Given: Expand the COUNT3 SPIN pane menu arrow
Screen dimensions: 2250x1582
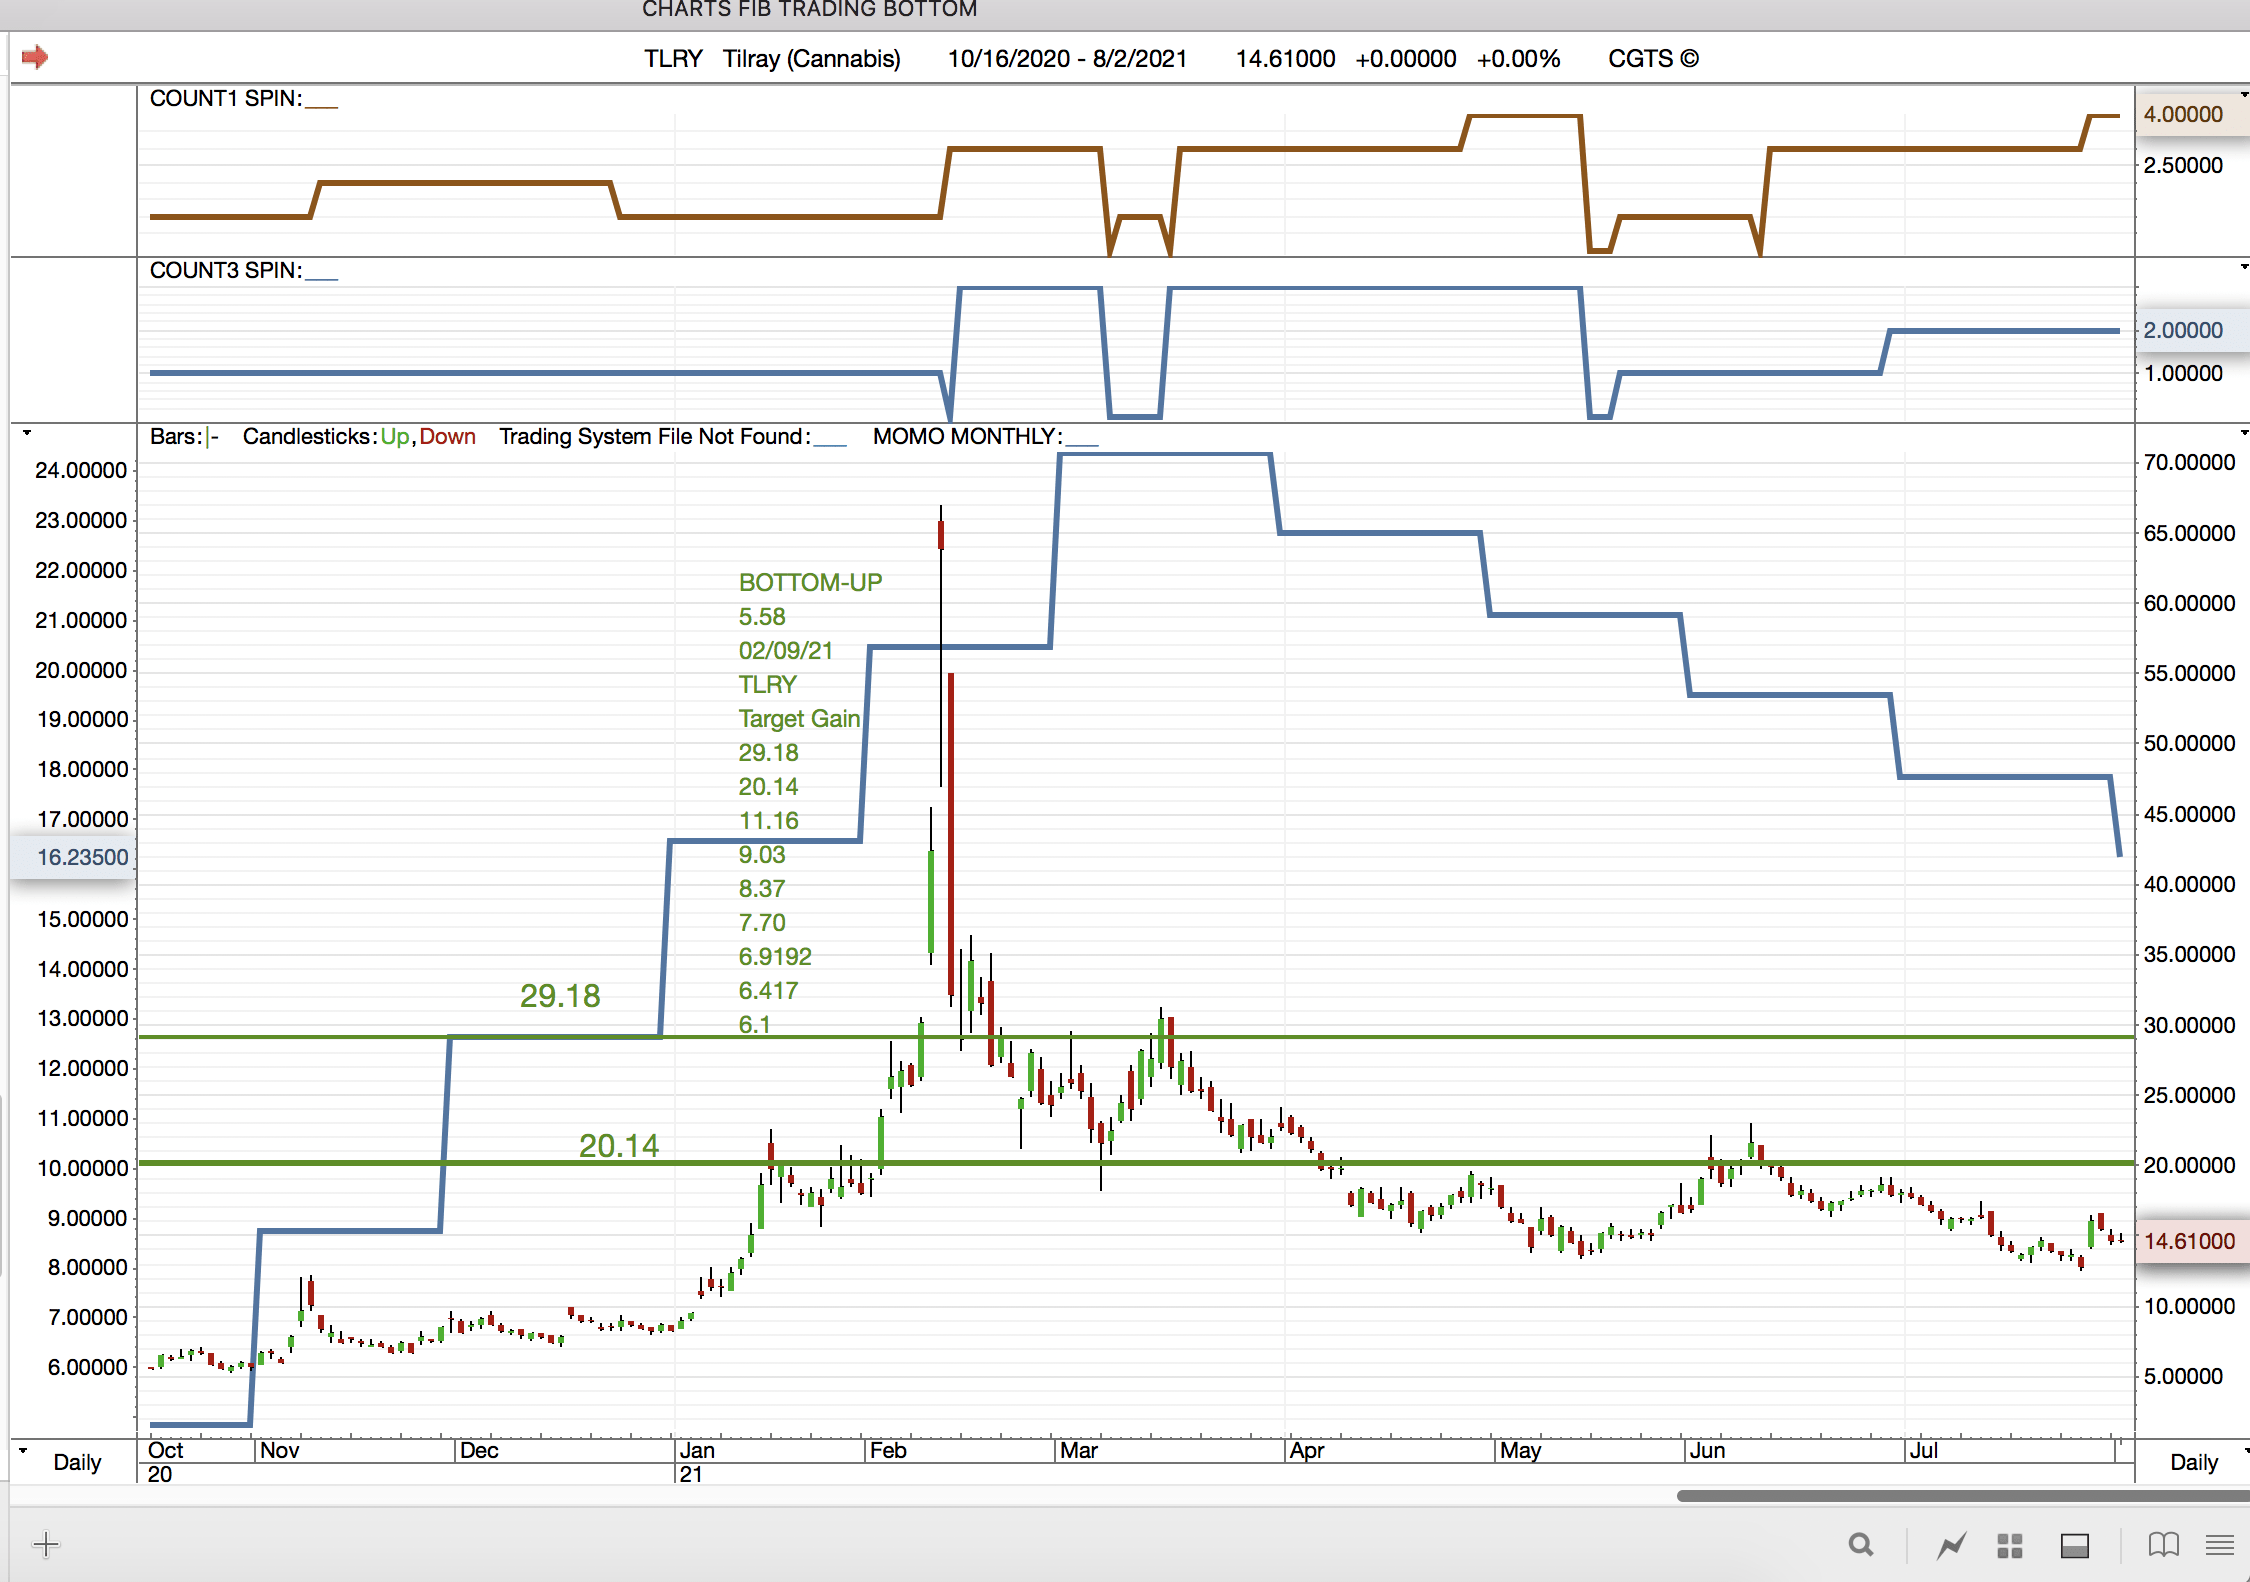Looking at the screenshot, I should pos(2244,267).
